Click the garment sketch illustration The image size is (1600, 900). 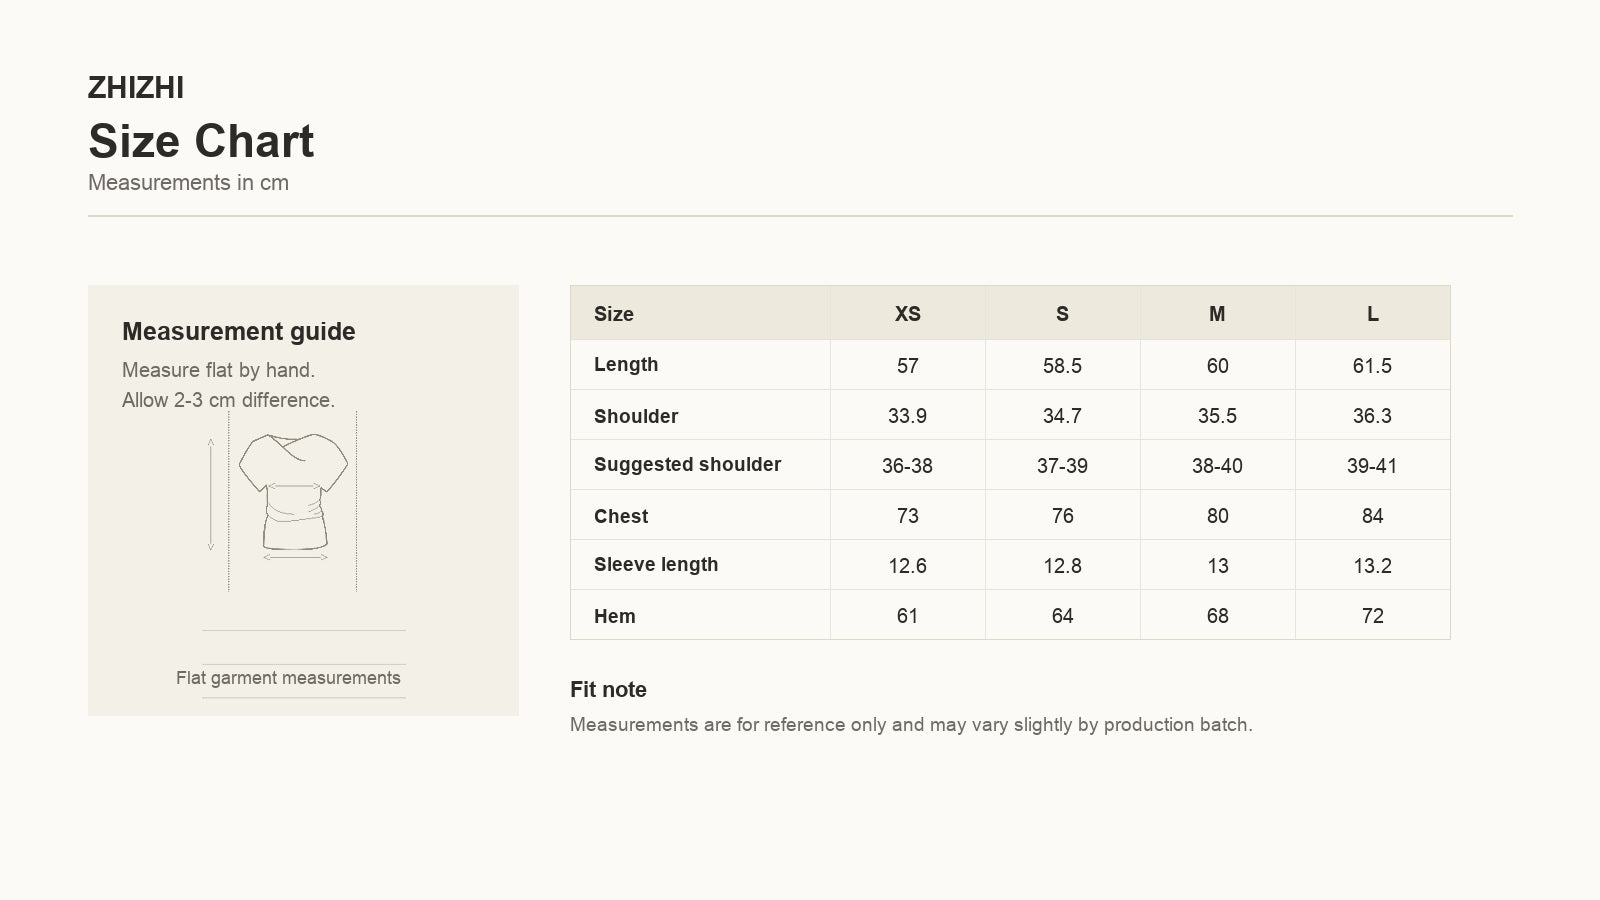pos(293,492)
